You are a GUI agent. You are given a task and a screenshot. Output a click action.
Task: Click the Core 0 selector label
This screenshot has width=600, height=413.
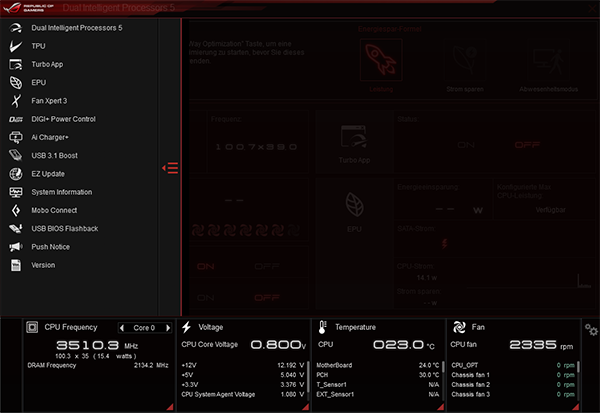coord(144,328)
